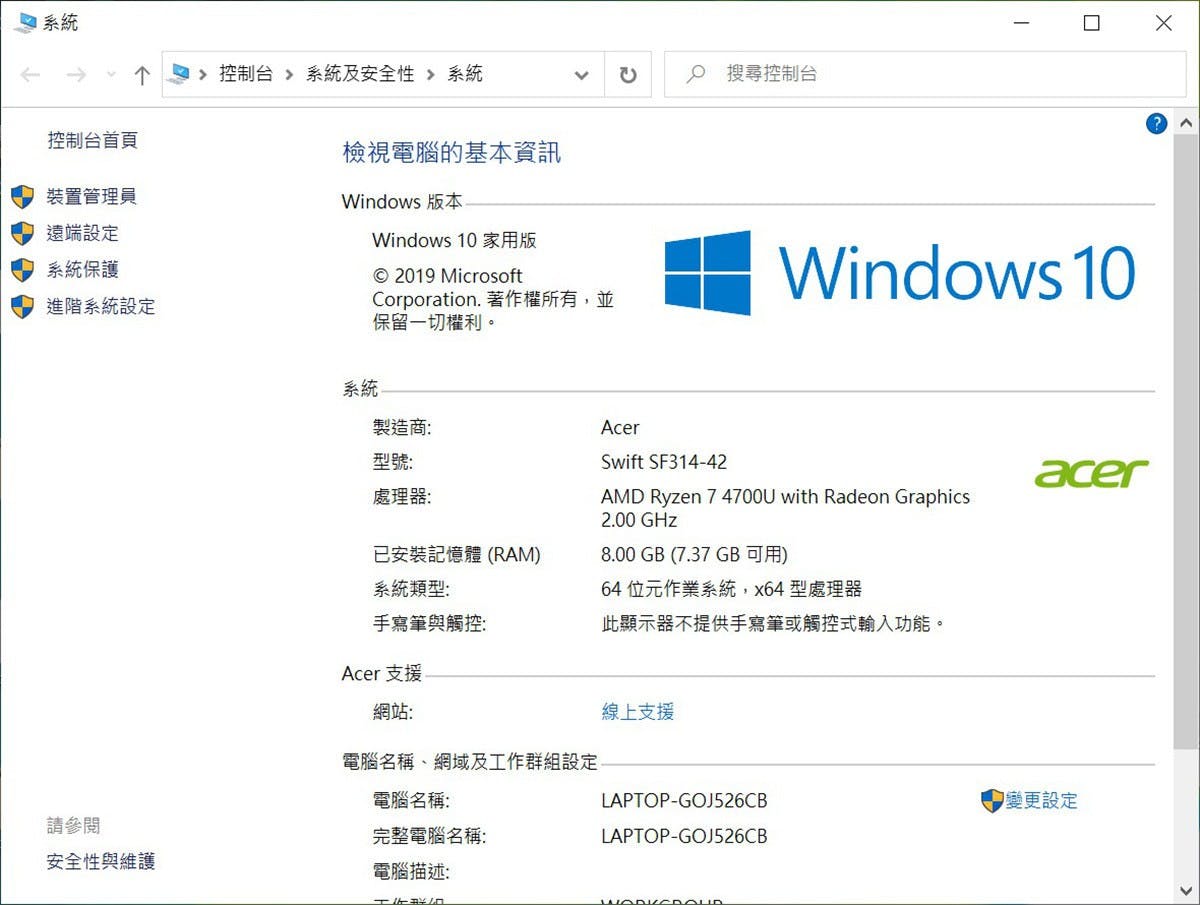
Task: Select 系統及安全性 in the breadcrumb
Action: pyautogui.click(x=360, y=74)
